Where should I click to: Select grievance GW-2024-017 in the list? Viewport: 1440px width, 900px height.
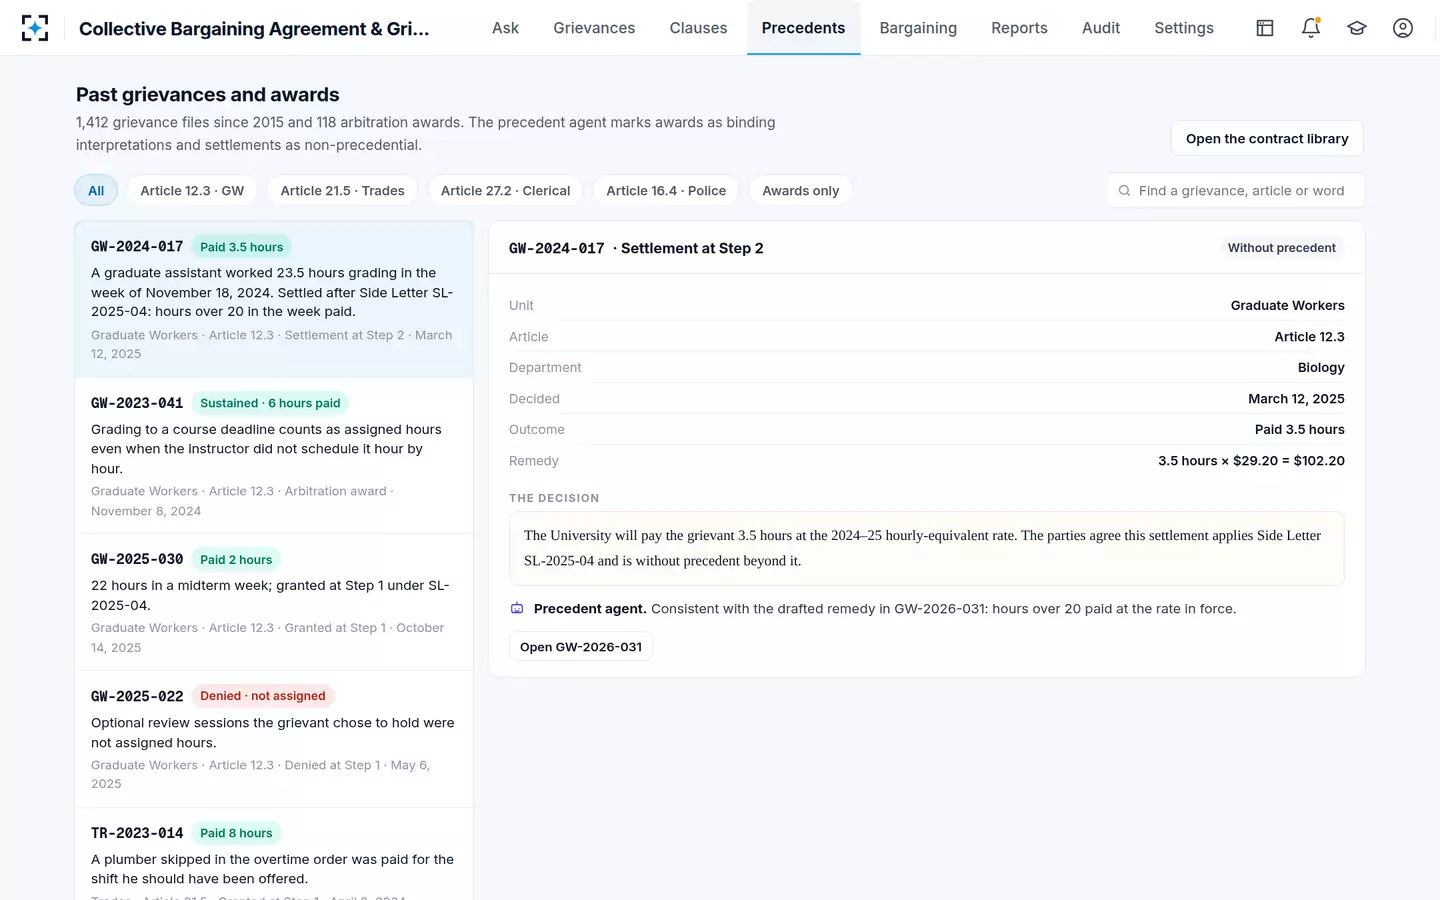[x=274, y=299]
